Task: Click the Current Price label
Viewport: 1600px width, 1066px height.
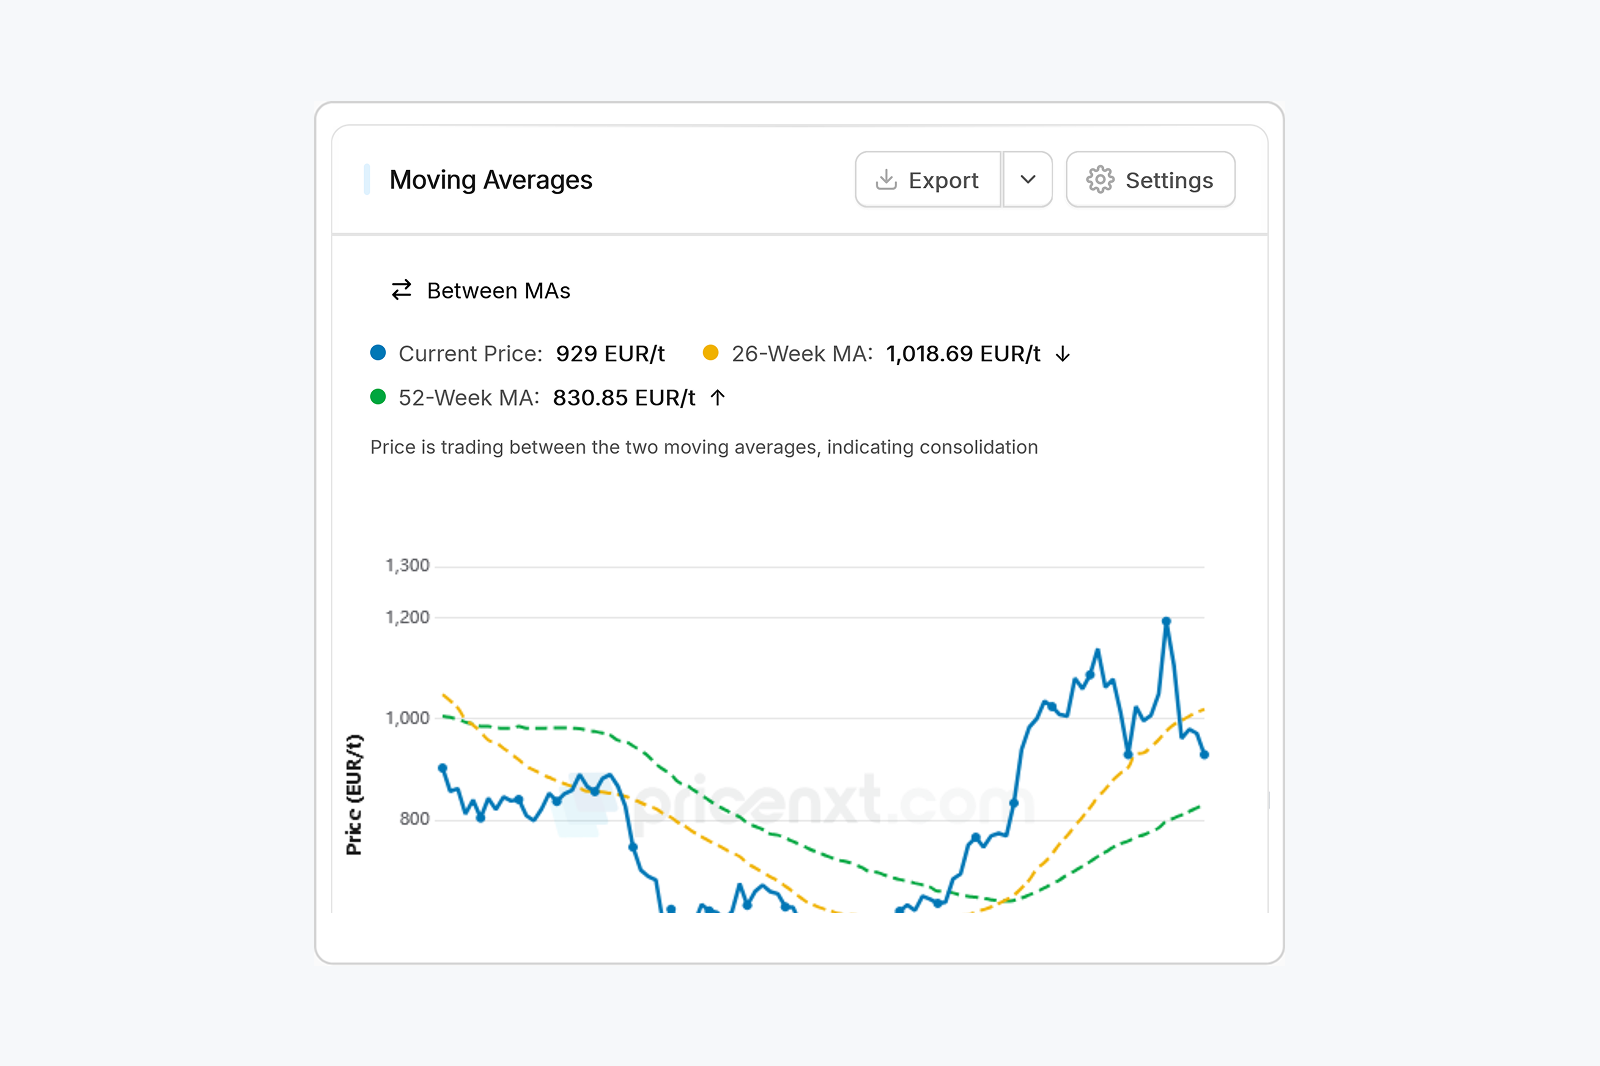Action: (470, 354)
